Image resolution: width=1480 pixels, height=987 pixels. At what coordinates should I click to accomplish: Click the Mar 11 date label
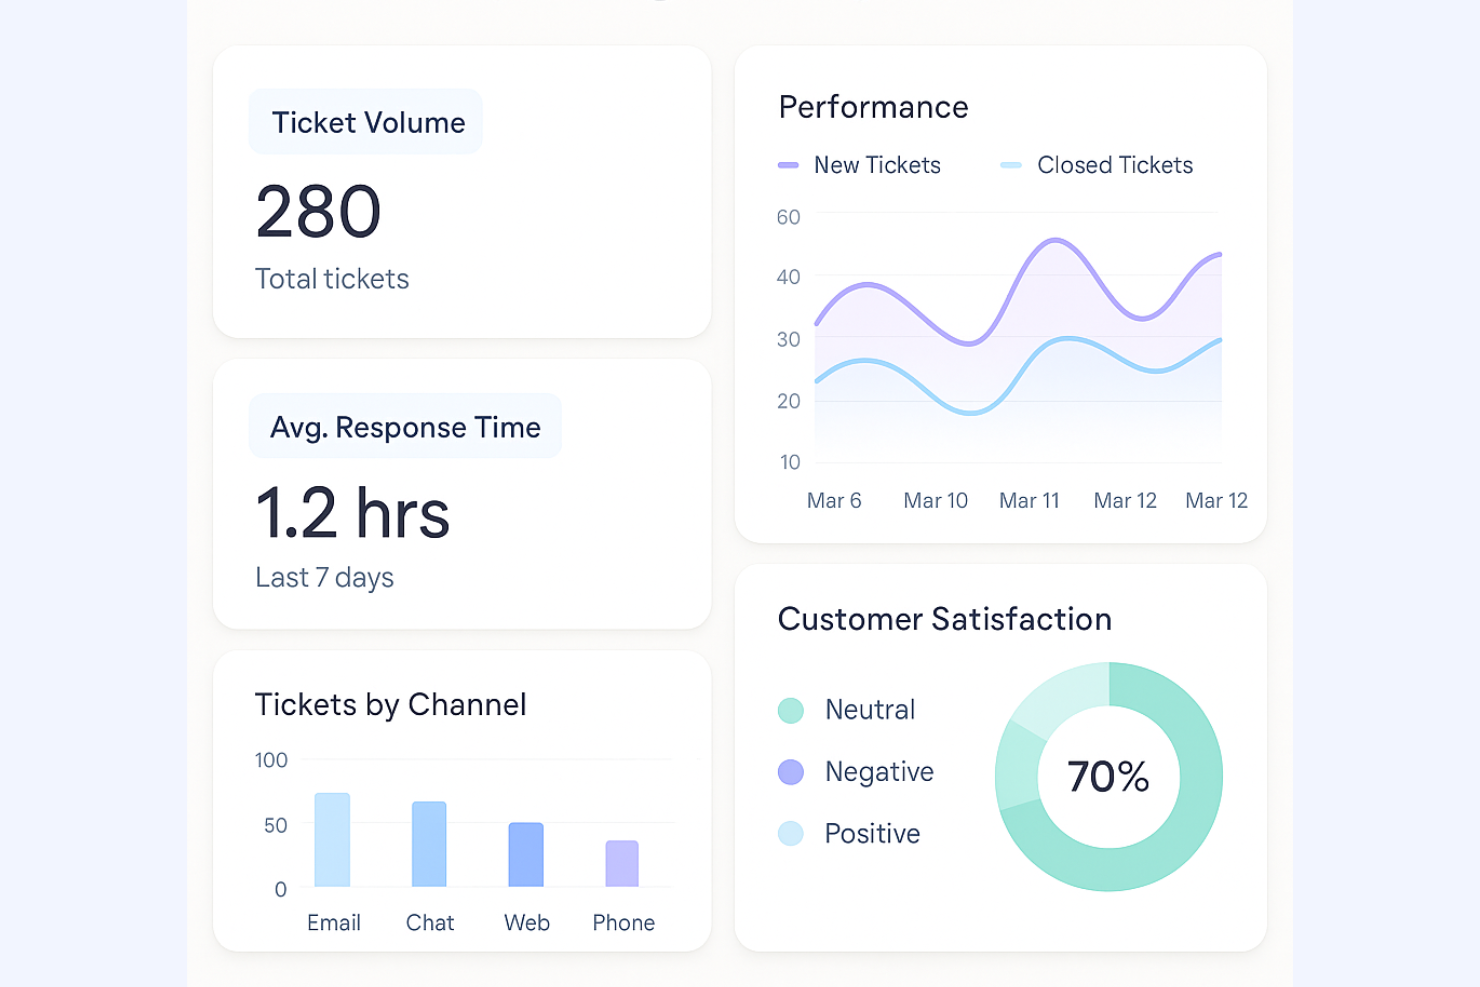[x=1029, y=501]
